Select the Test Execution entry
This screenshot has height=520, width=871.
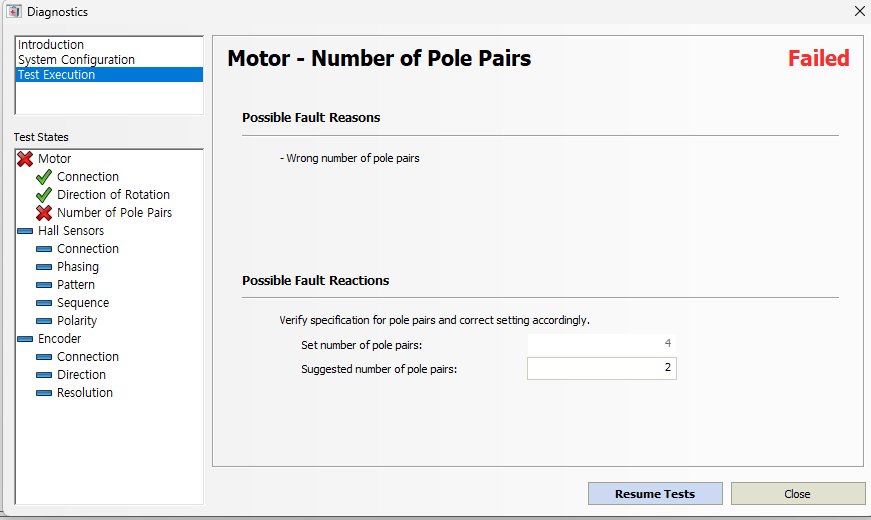[109, 74]
